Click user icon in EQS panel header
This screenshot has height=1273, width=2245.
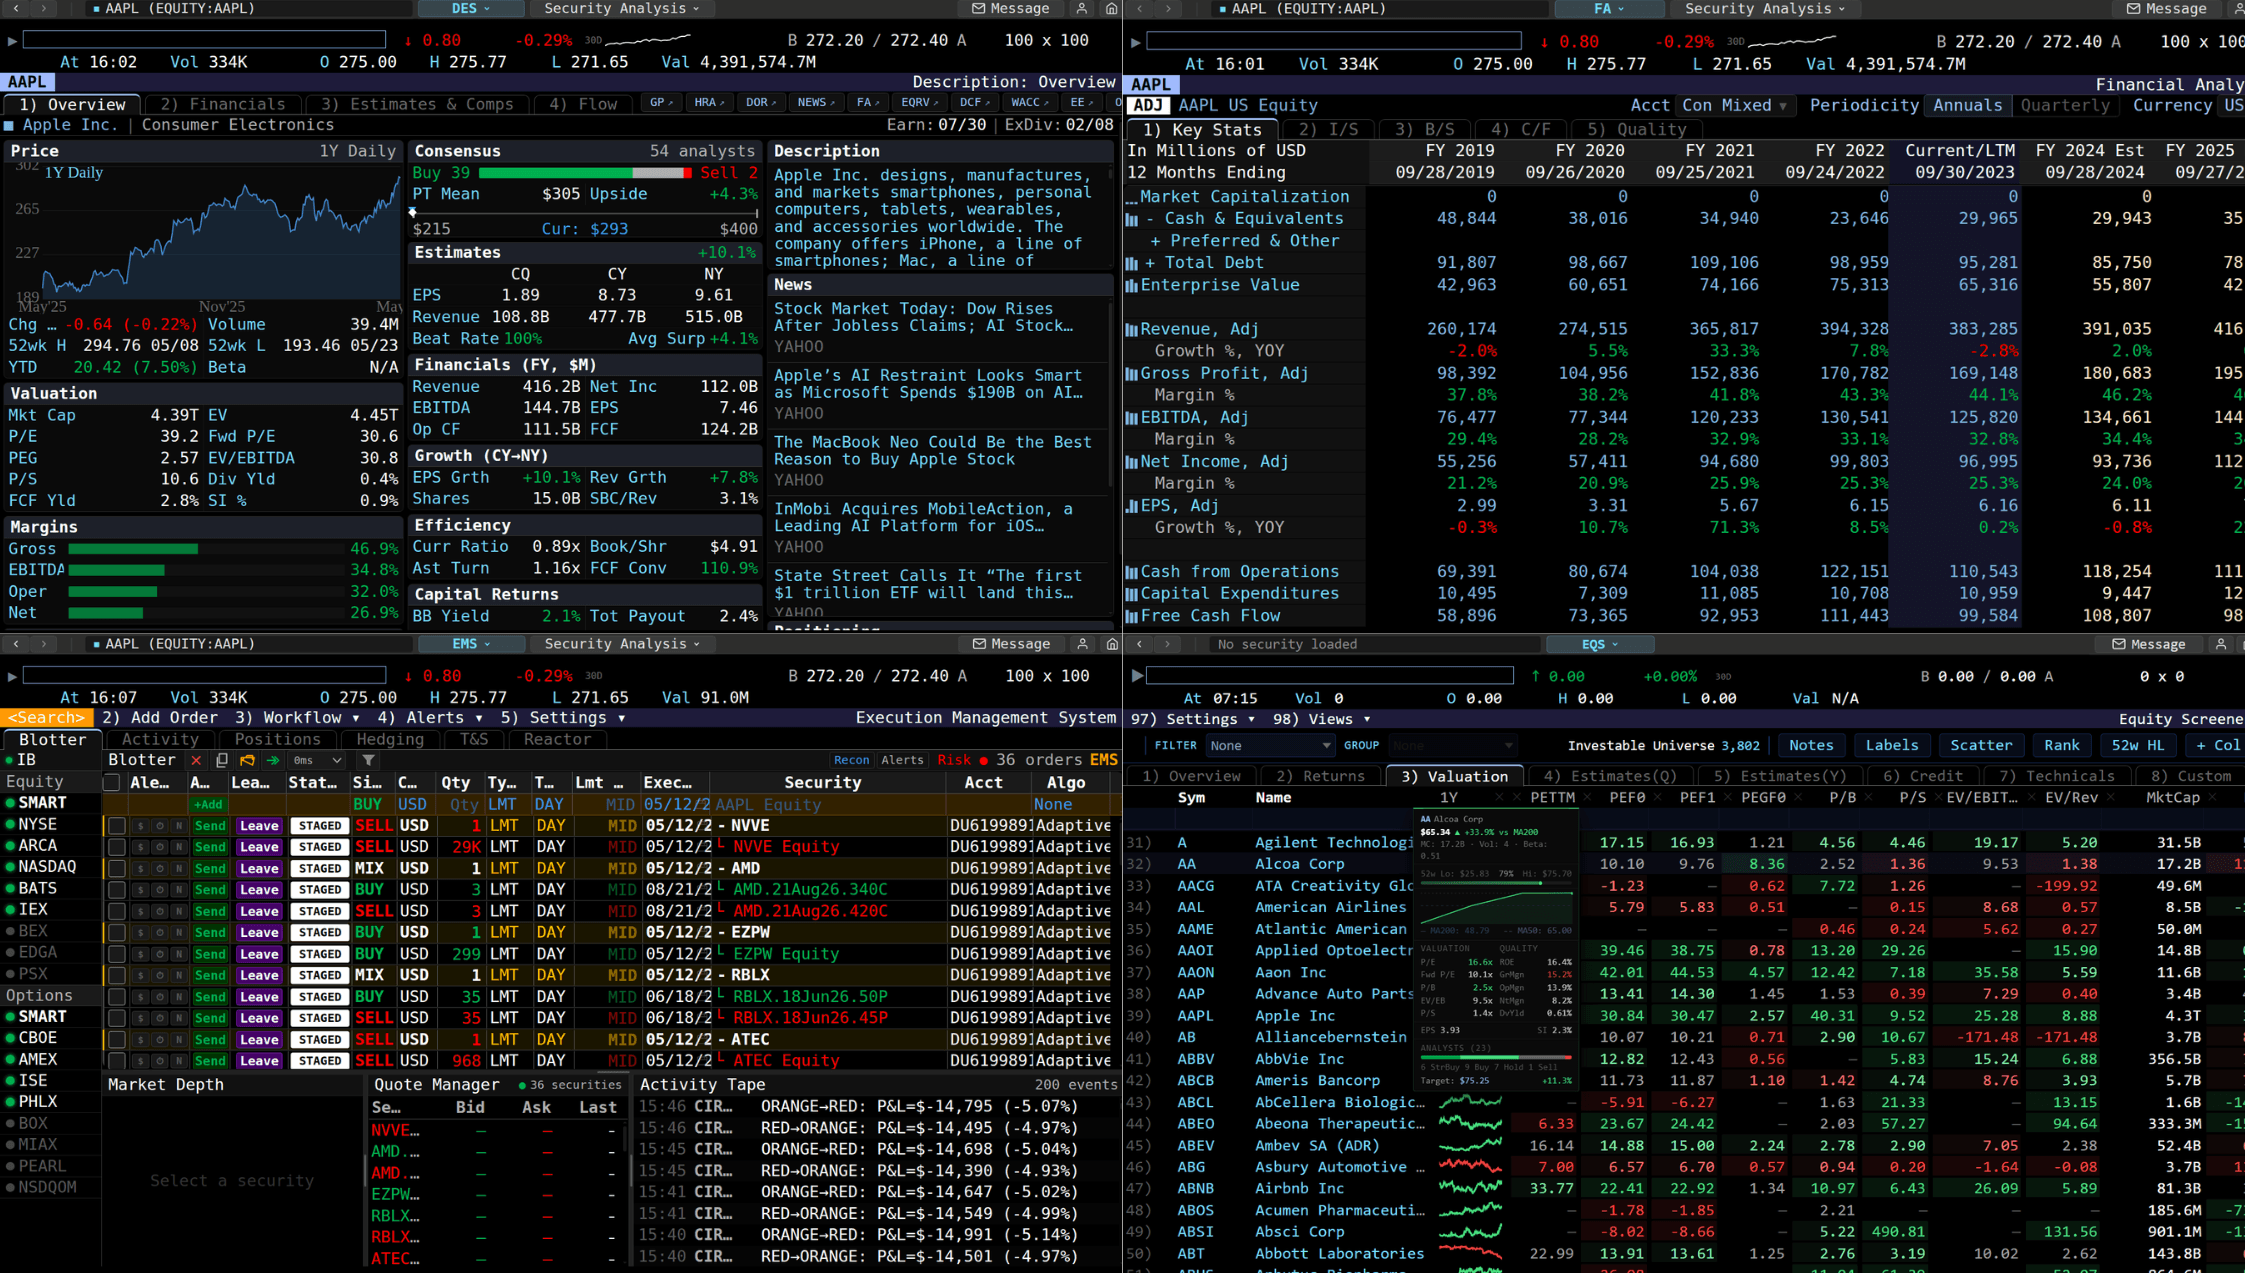[2221, 644]
